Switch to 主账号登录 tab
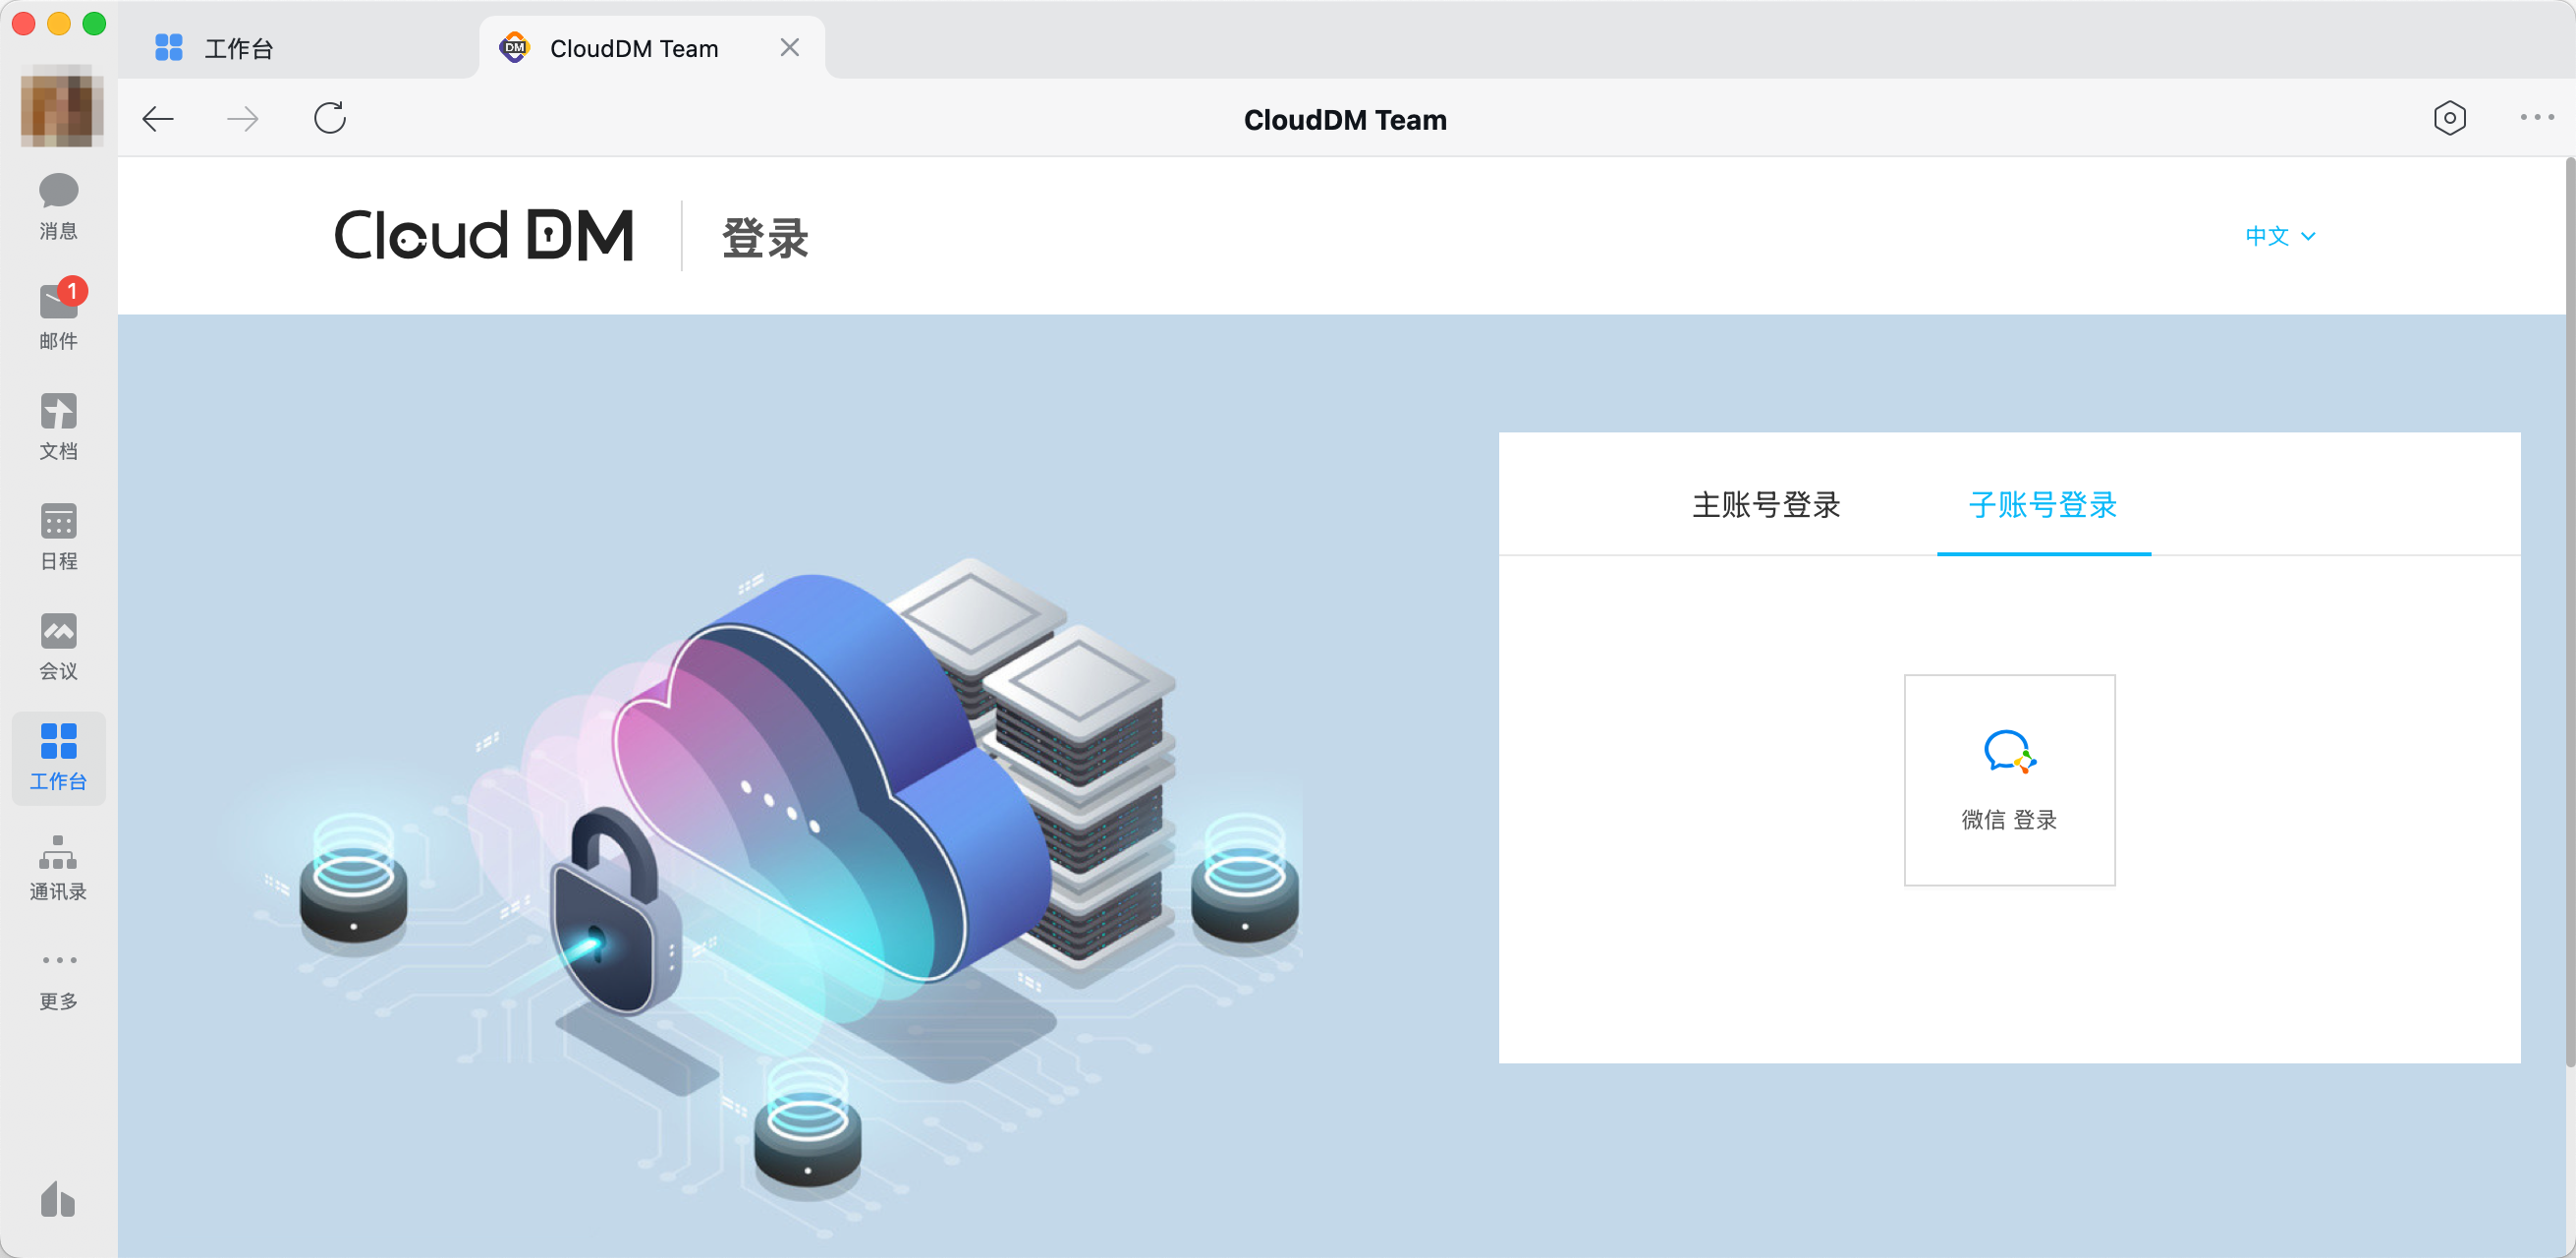This screenshot has width=2576, height=1258. coord(1765,504)
